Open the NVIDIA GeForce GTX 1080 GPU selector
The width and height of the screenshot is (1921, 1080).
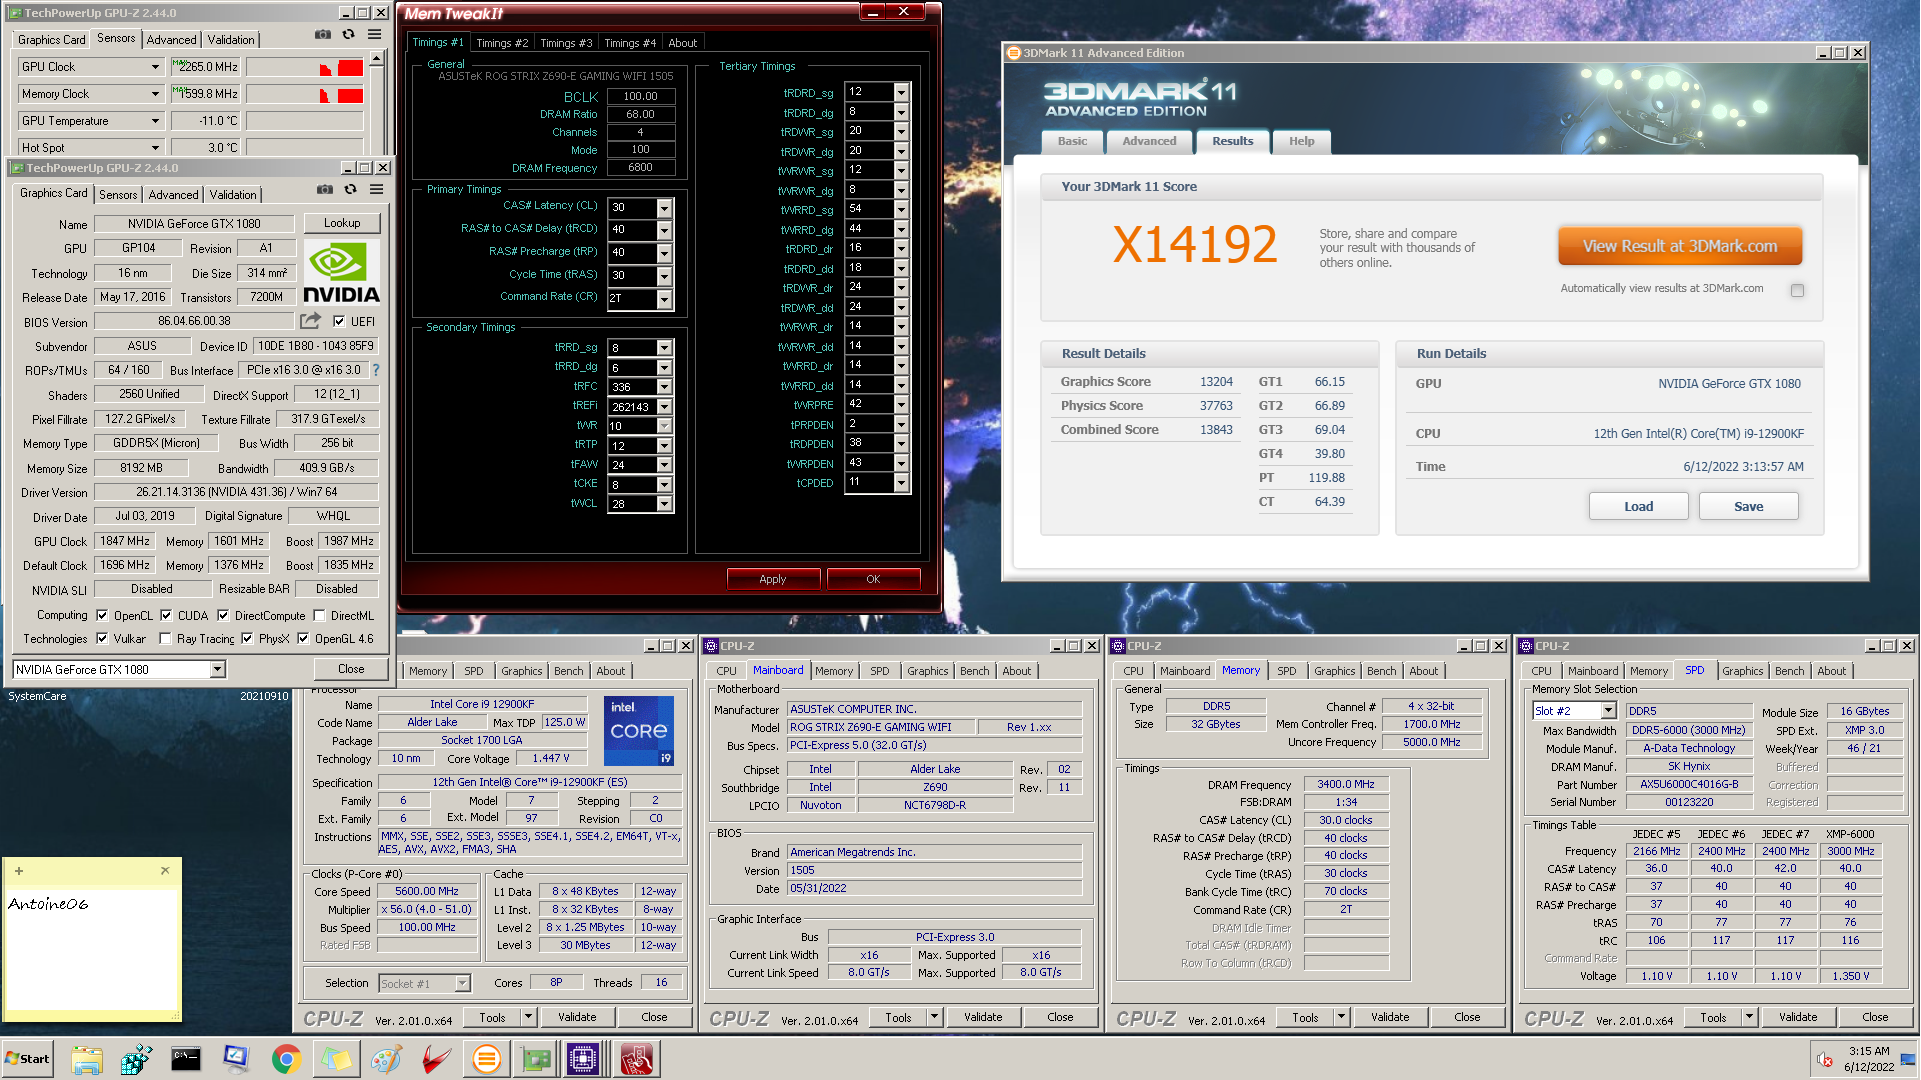(217, 669)
